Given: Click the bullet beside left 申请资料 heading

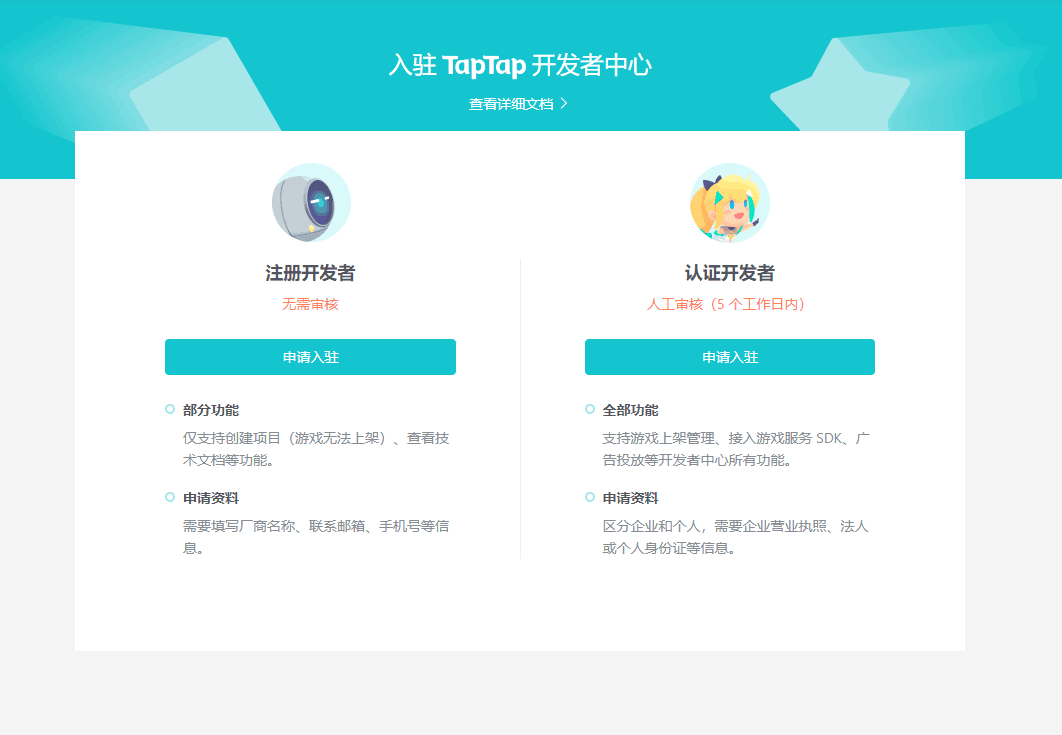Looking at the screenshot, I should 170,497.
